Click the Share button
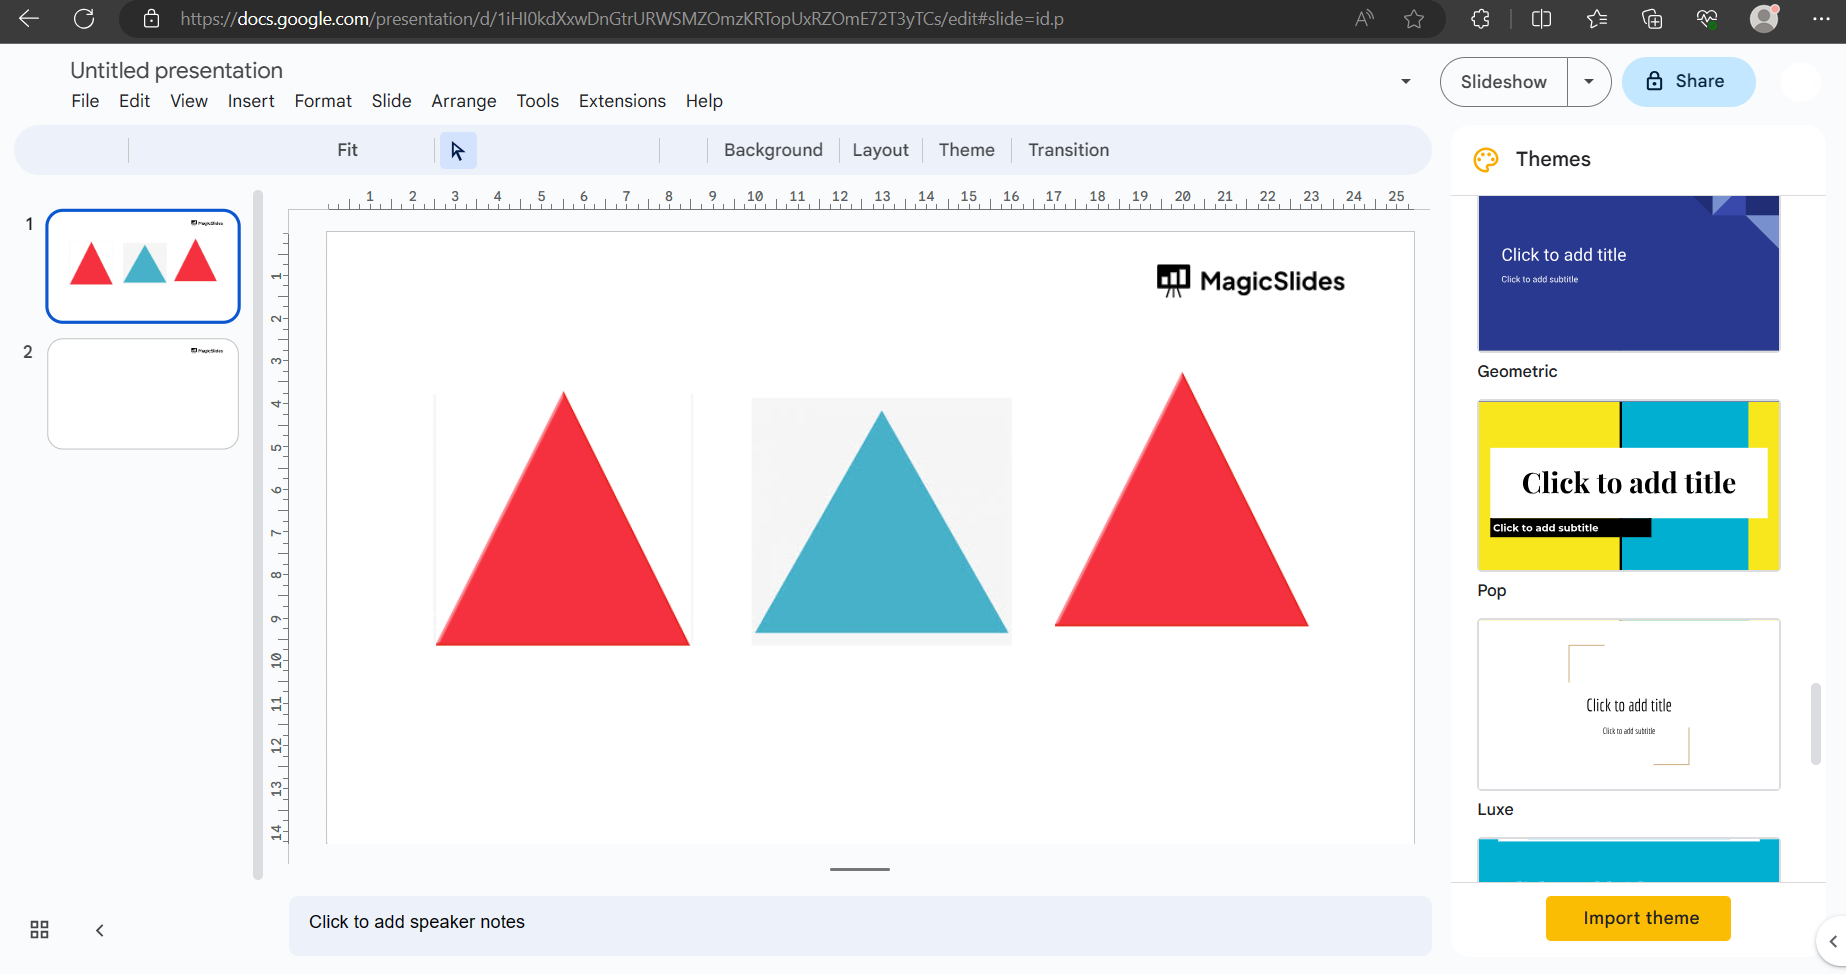This screenshot has width=1846, height=974. pos(1688,82)
